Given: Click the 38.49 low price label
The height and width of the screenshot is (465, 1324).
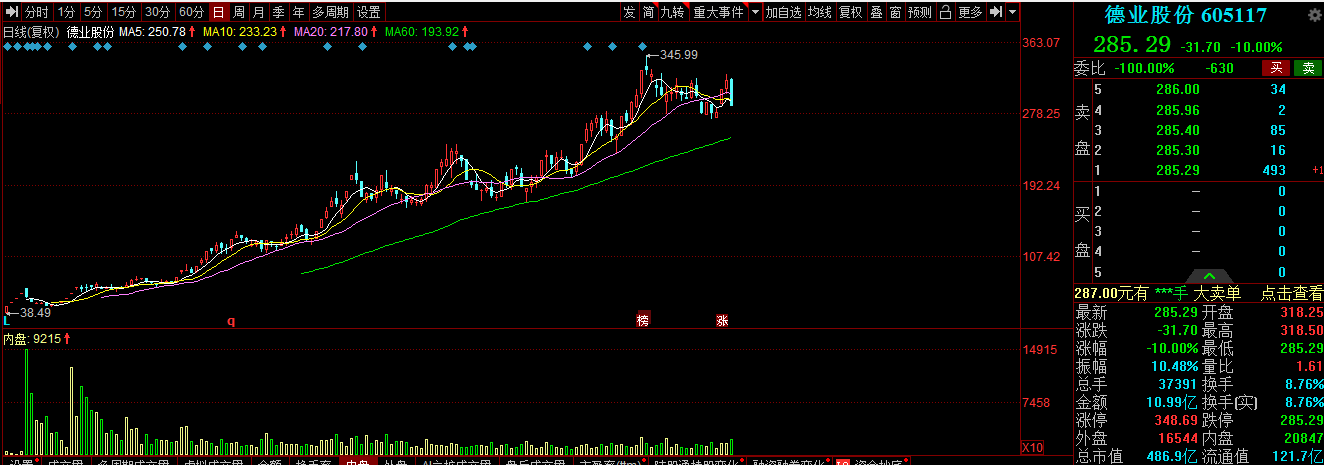Looking at the screenshot, I should (34, 312).
